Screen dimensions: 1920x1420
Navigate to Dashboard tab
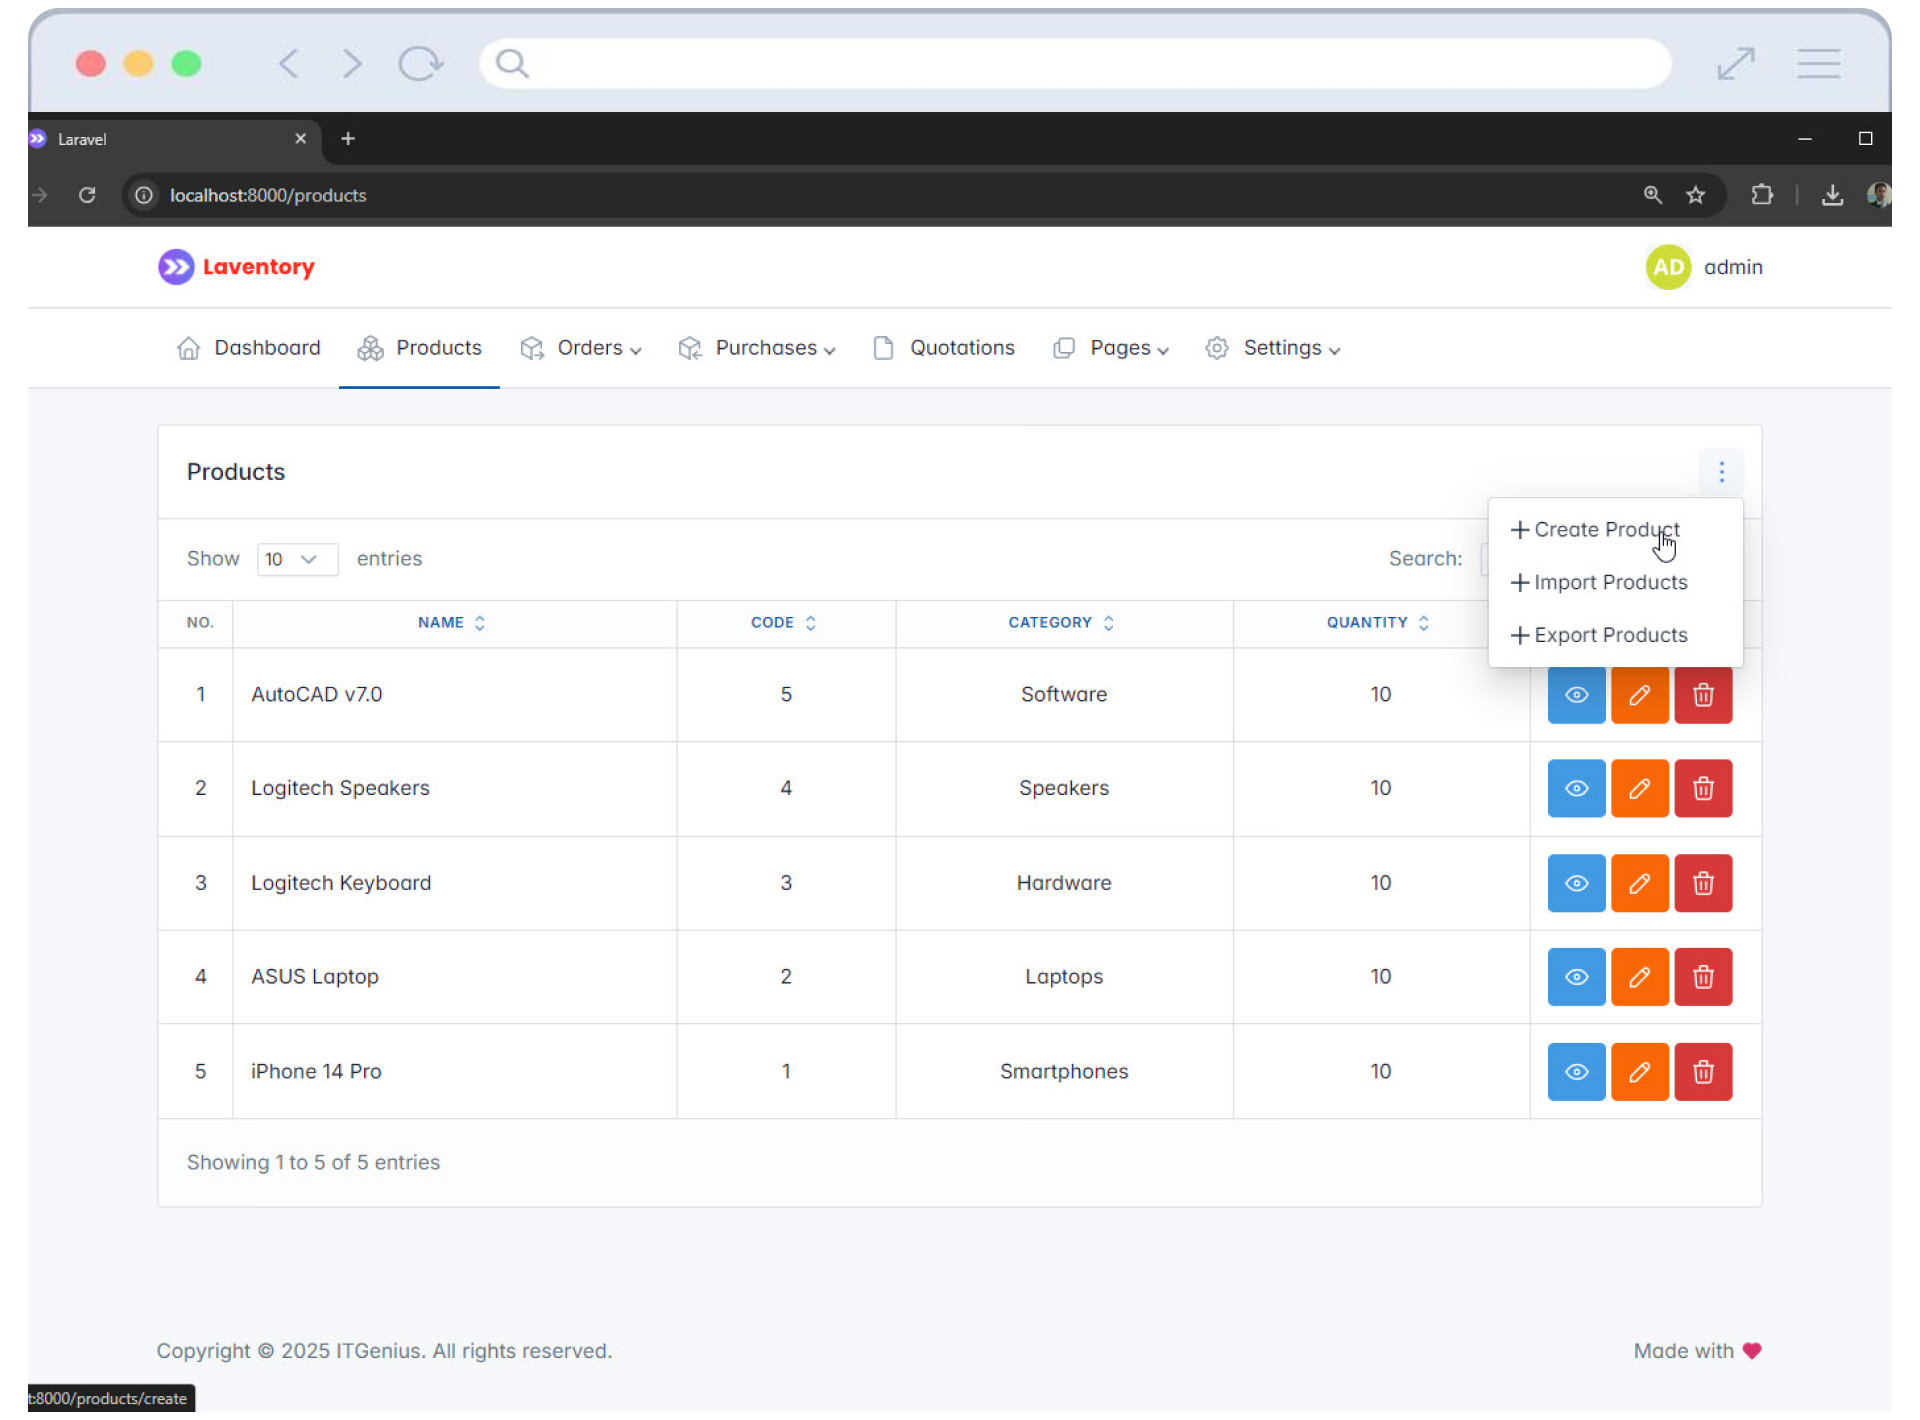tap(269, 348)
